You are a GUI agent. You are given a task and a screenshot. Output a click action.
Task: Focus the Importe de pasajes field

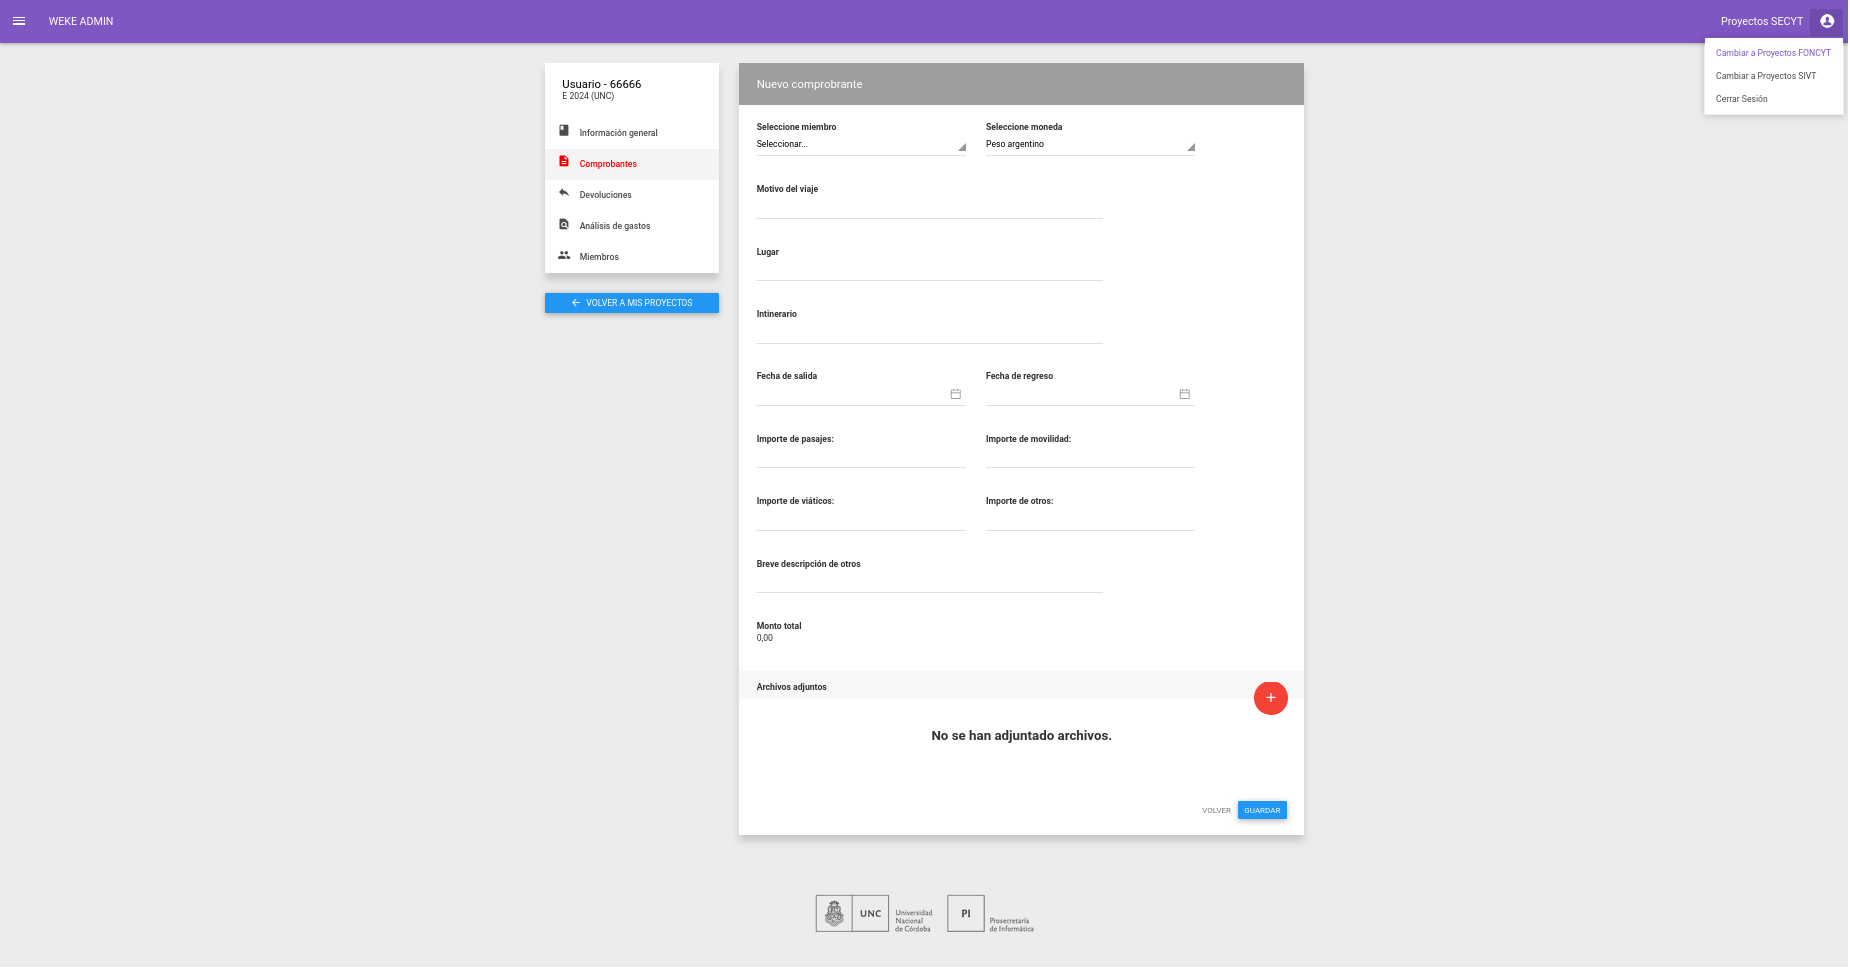point(861,457)
